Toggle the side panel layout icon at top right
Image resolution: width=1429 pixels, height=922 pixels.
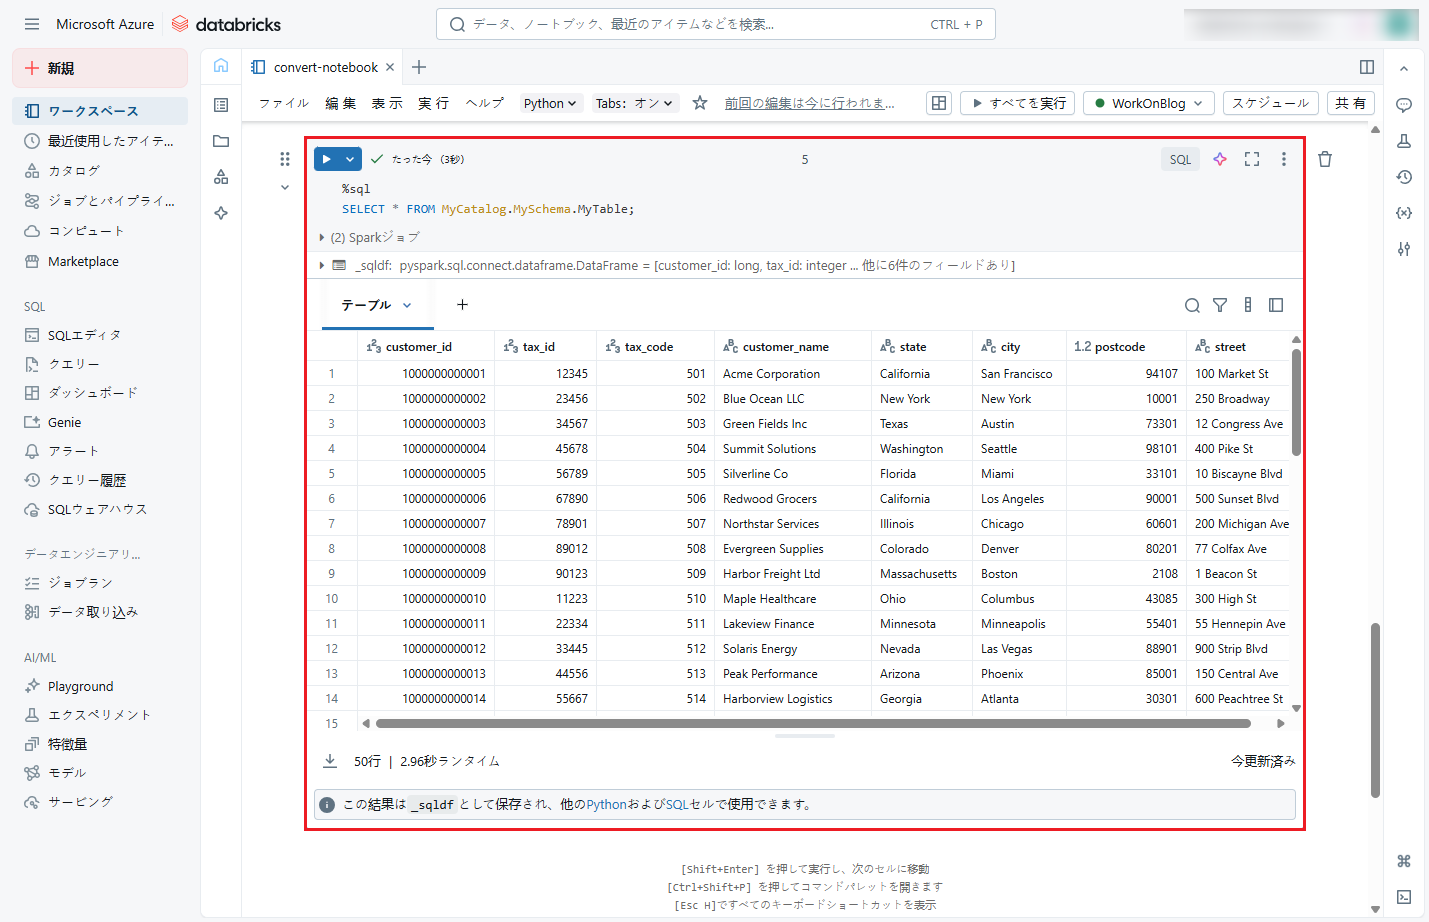tap(1367, 67)
